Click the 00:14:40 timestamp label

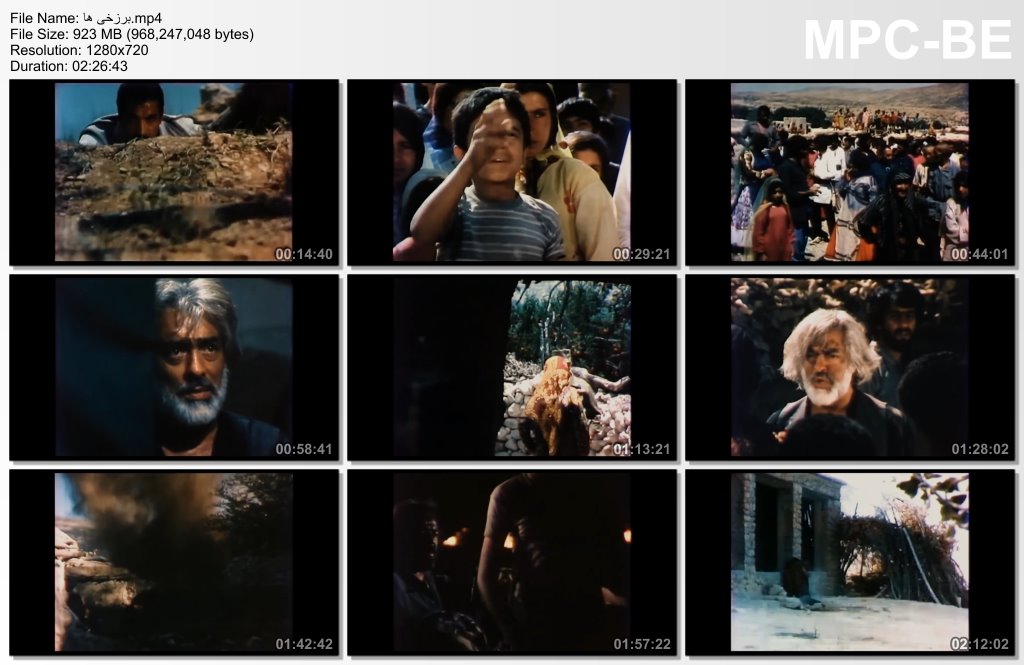click(304, 254)
